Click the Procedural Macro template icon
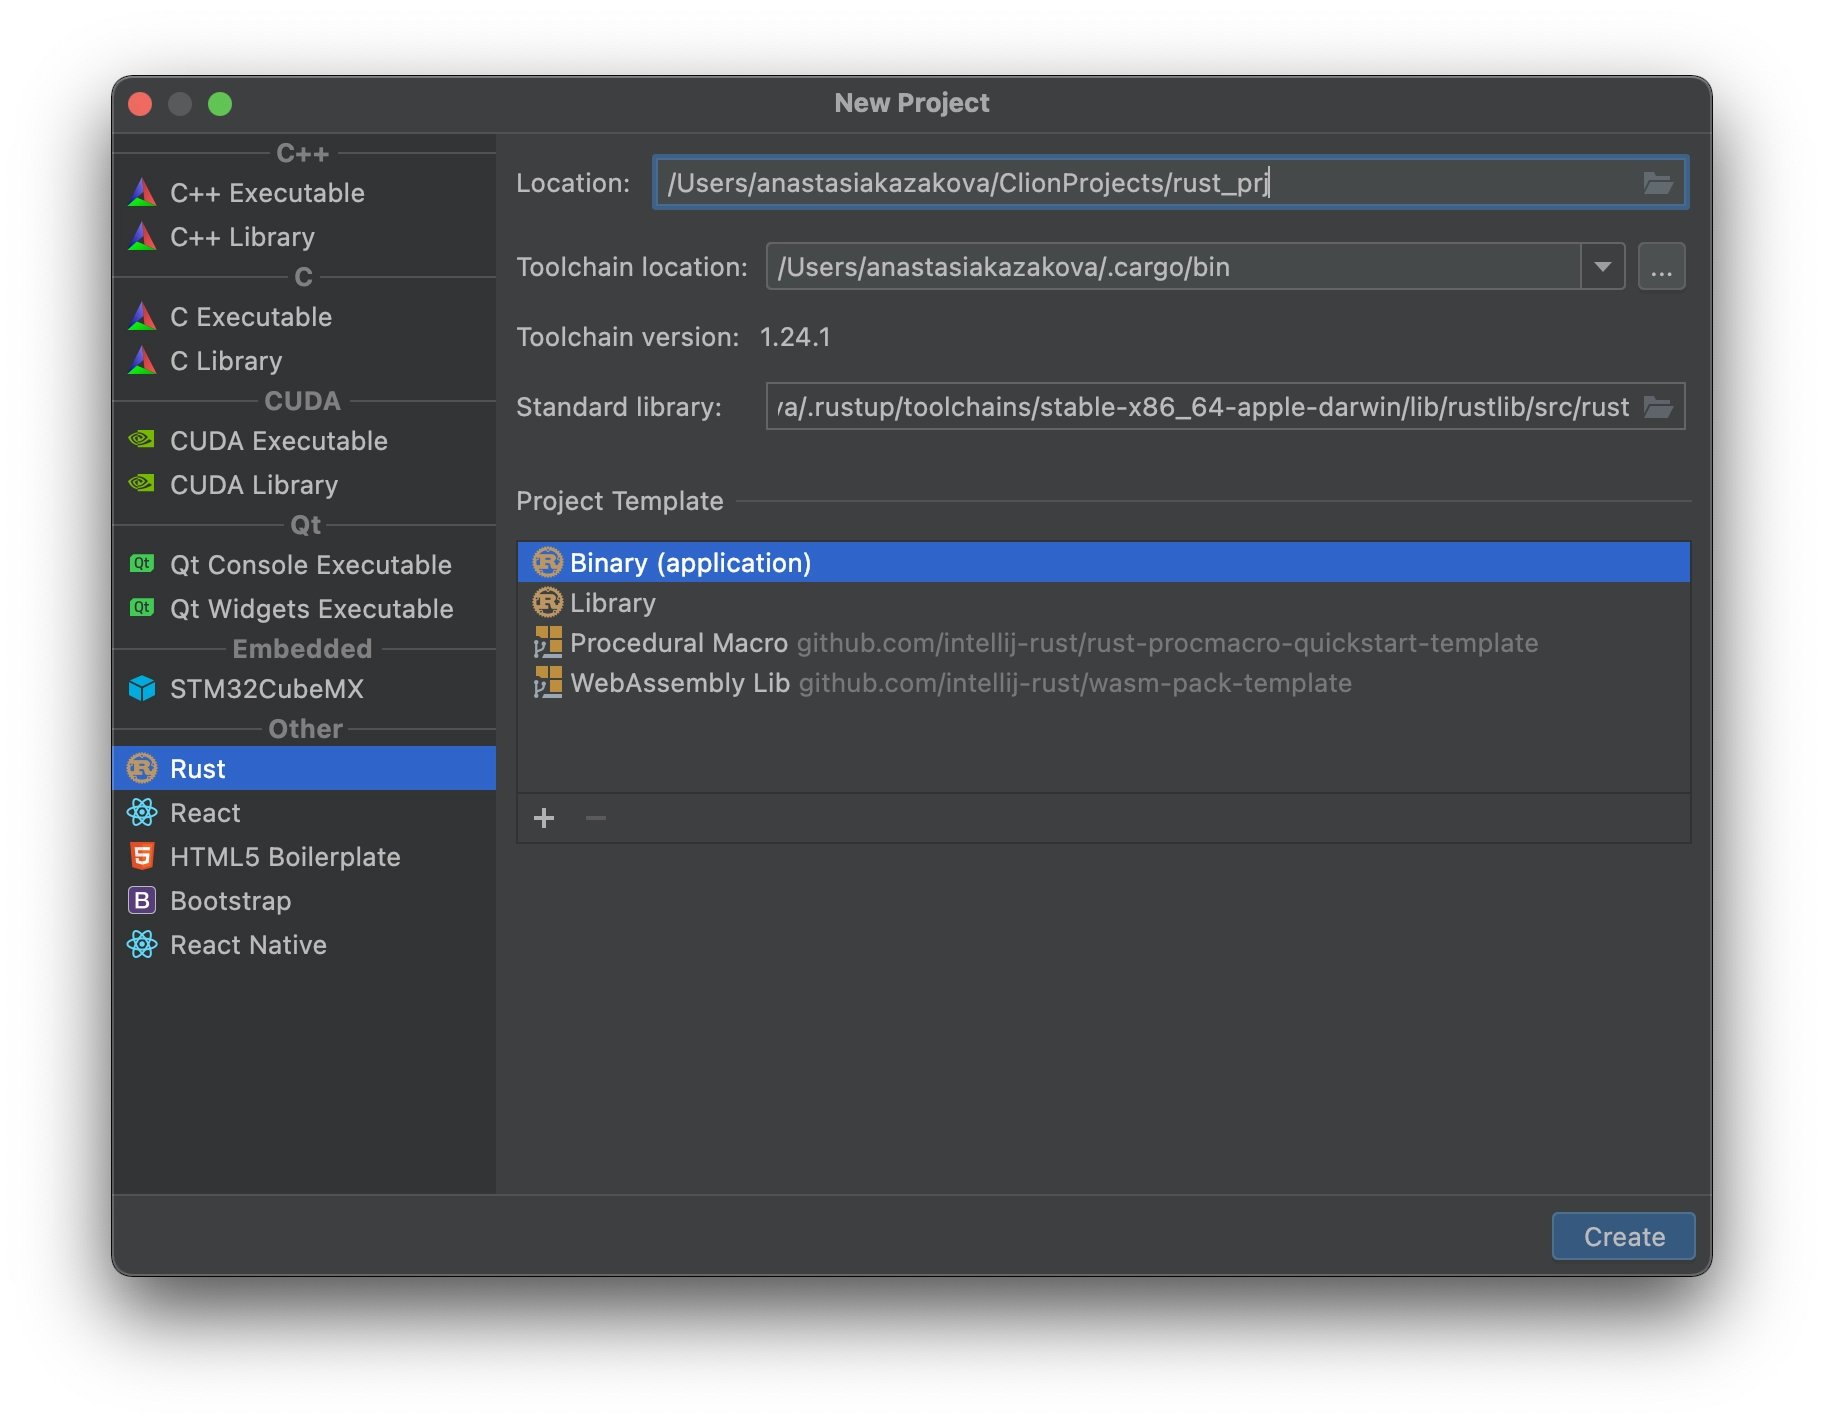 click(548, 642)
